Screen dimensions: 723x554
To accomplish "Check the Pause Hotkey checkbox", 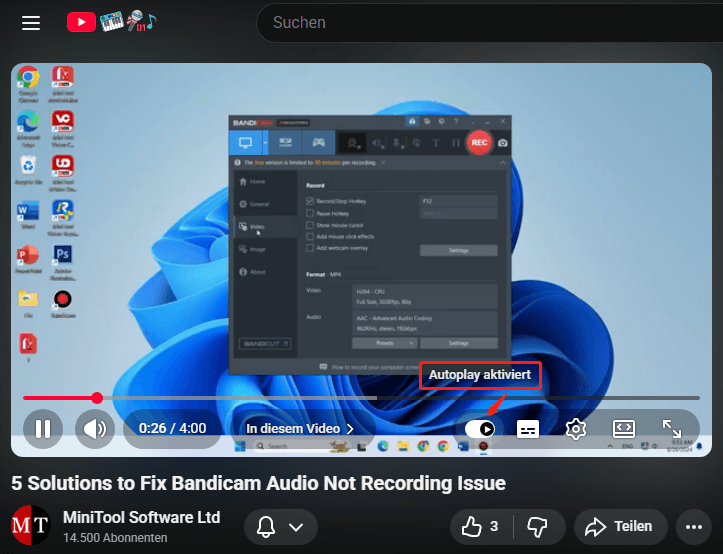I will coord(310,213).
